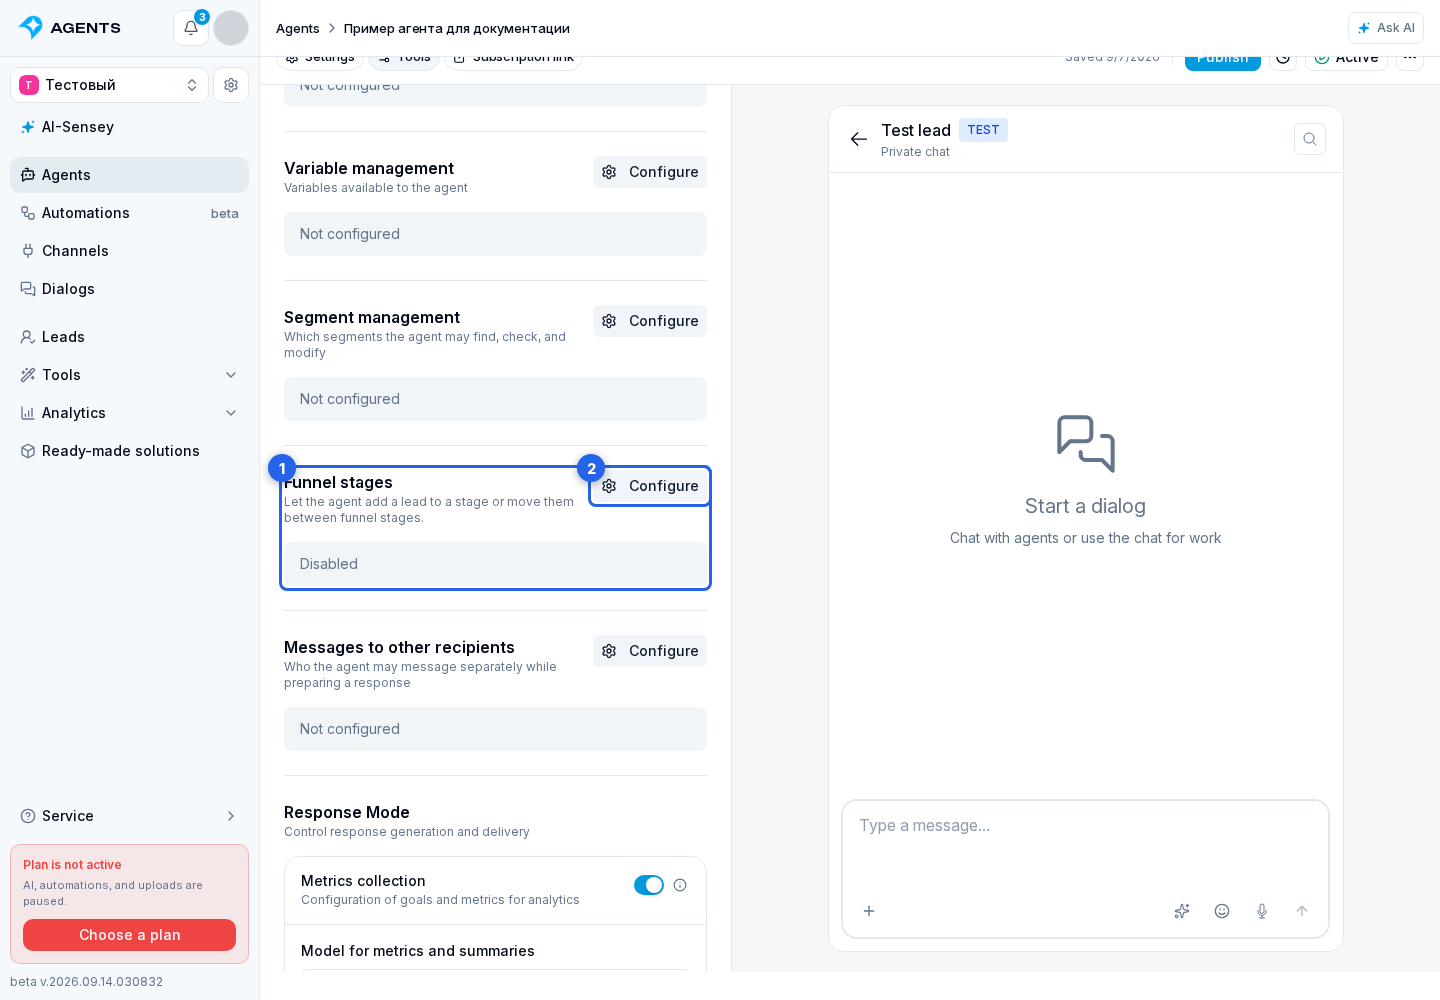Click the Publish button
The height and width of the screenshot is (1000, 1440).
click(1222, 60)
